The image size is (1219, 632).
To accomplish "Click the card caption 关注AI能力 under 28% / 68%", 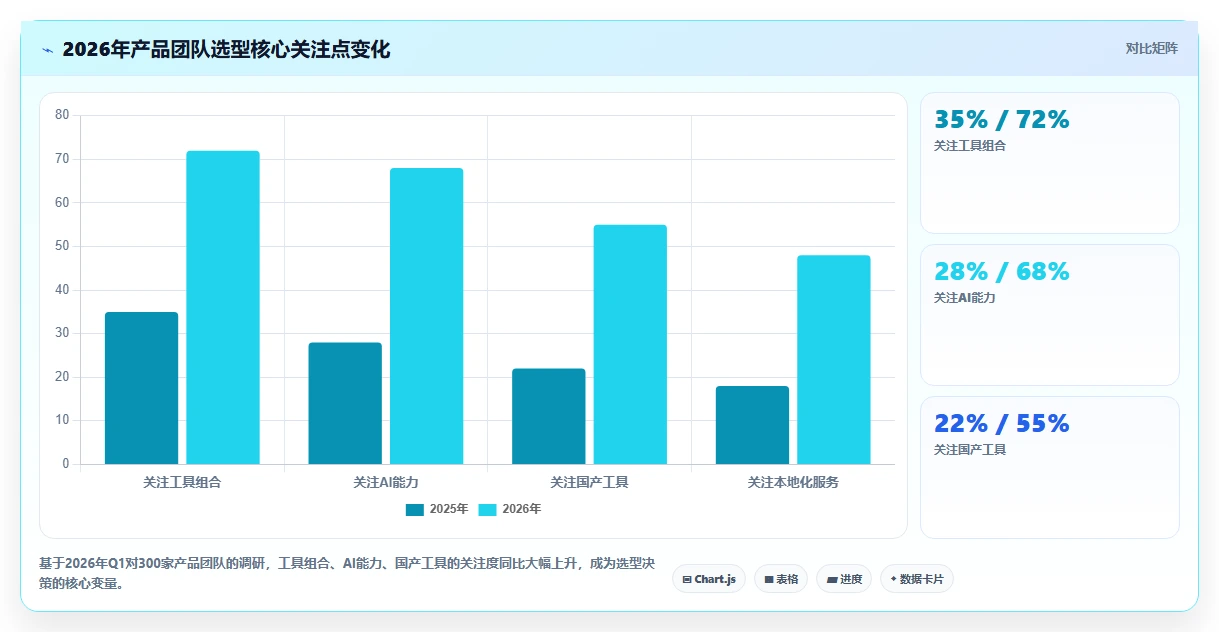I will [x=965, y=298].
